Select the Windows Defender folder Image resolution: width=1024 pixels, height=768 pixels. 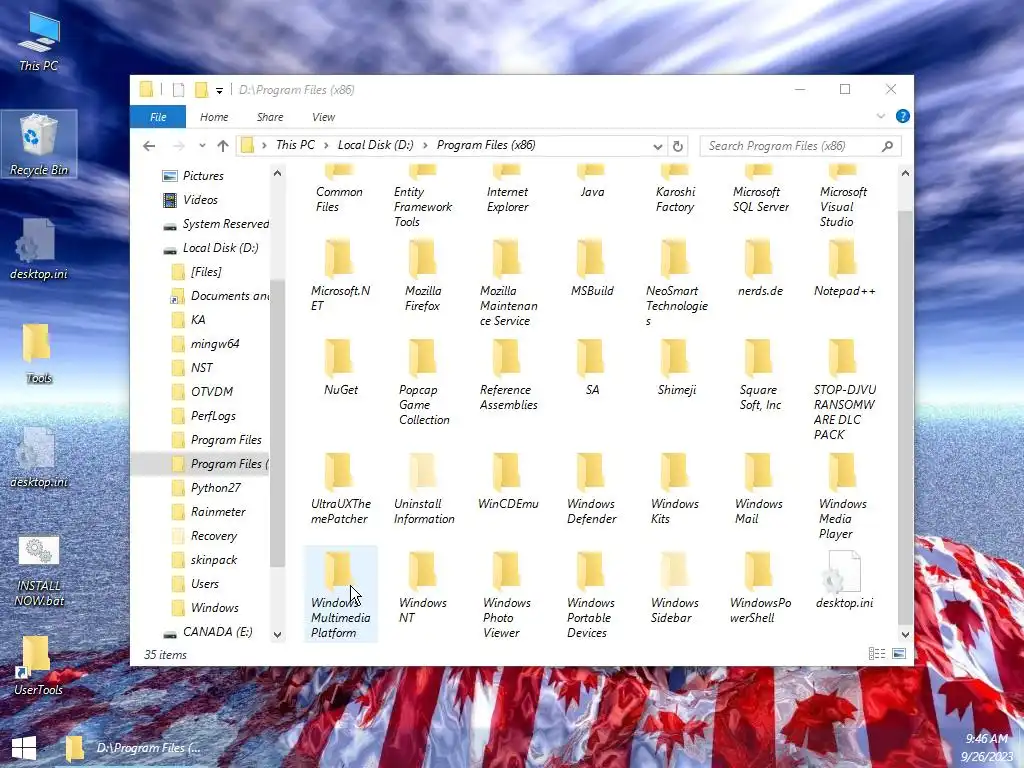(591, 488)
